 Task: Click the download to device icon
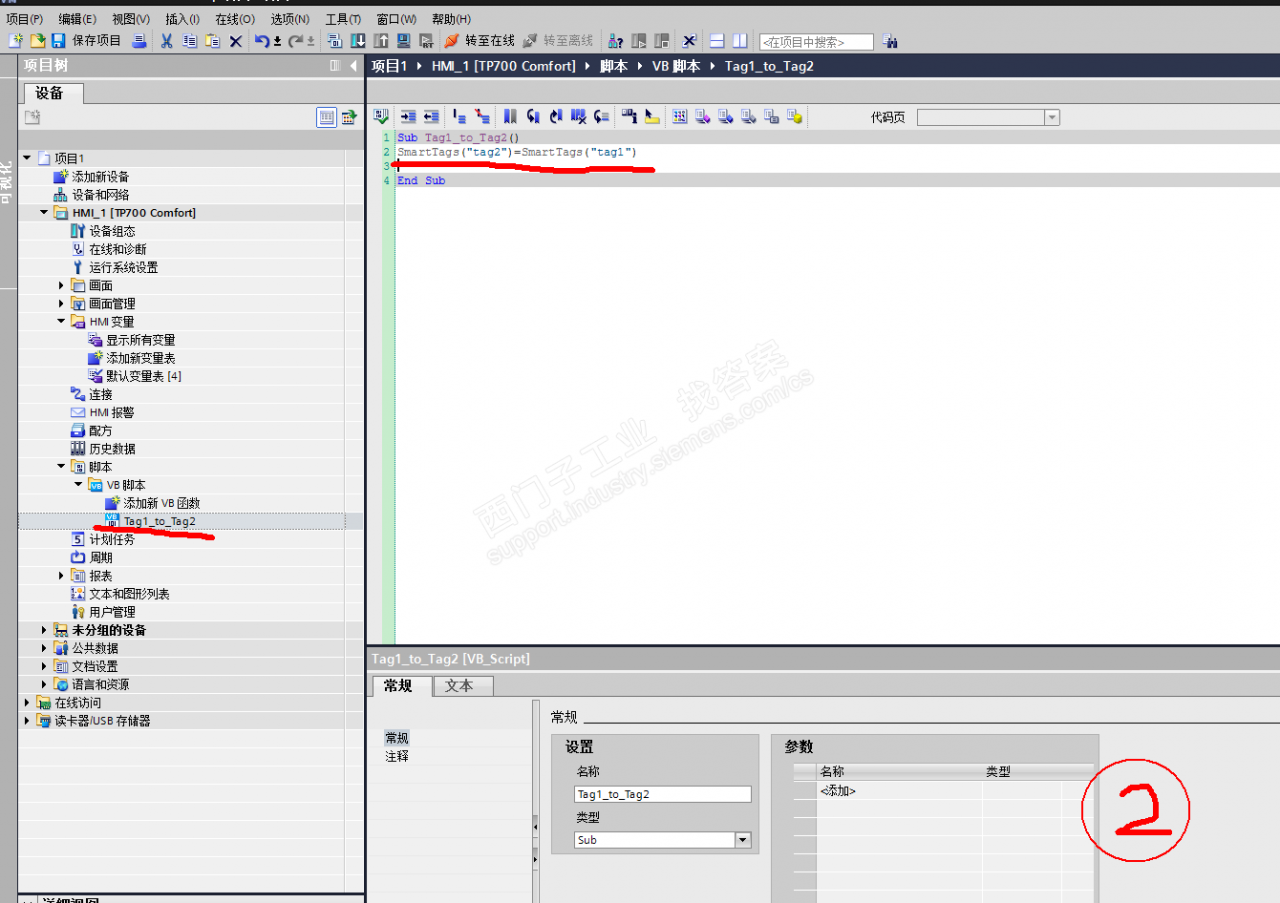click(358, 41)
